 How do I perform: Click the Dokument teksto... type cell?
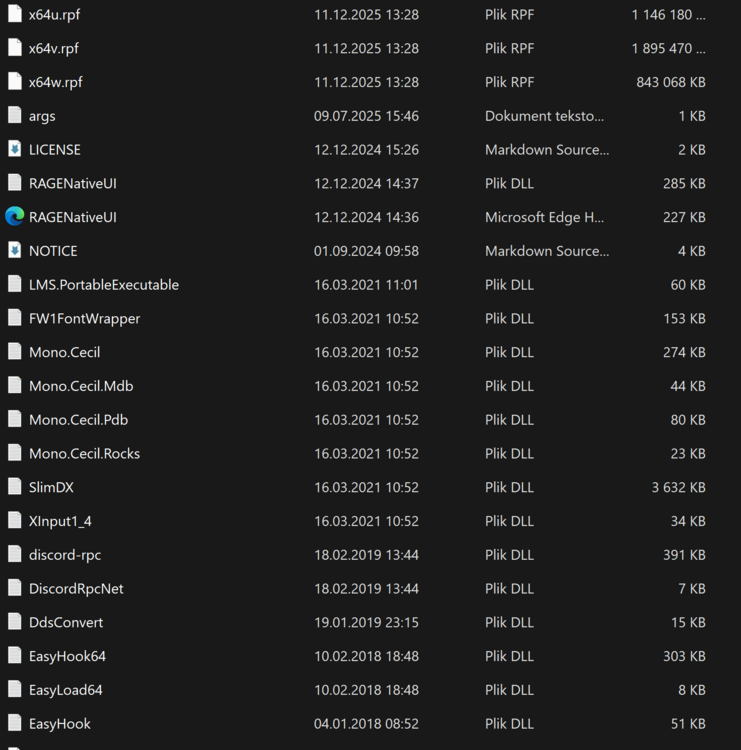pos(544,116)
